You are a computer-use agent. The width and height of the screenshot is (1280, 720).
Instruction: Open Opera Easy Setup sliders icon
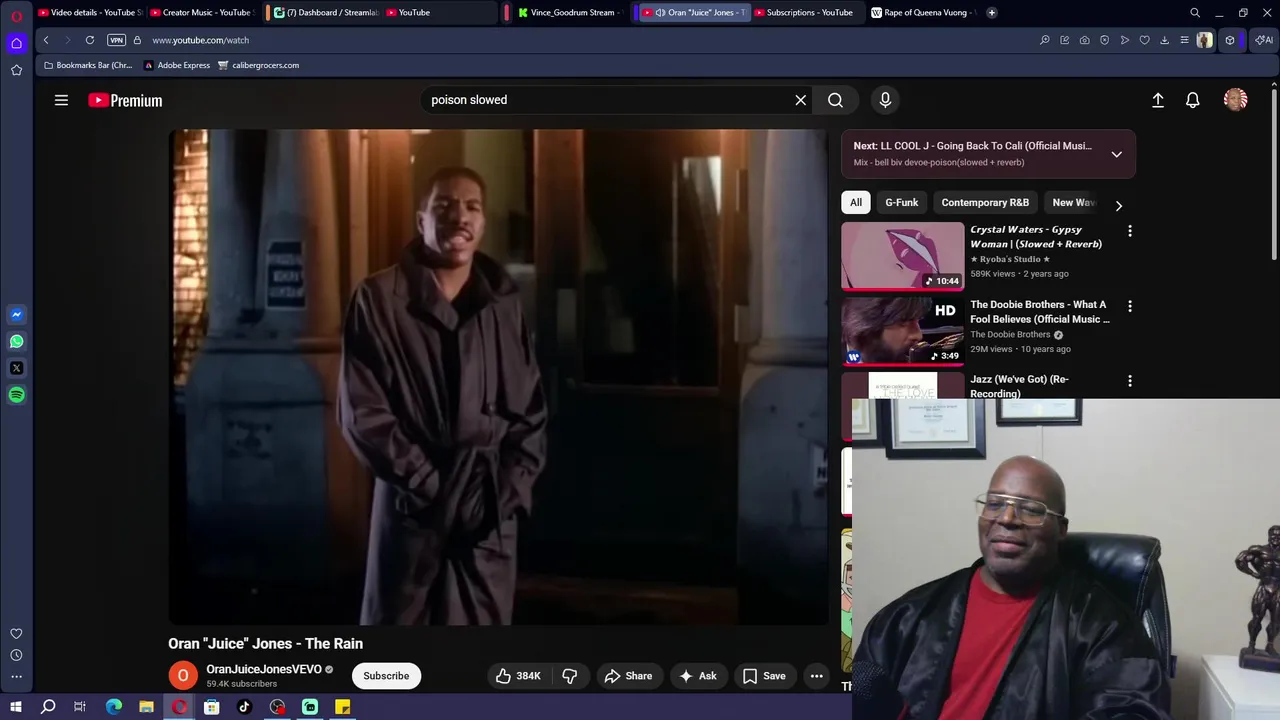(1184, 40)
